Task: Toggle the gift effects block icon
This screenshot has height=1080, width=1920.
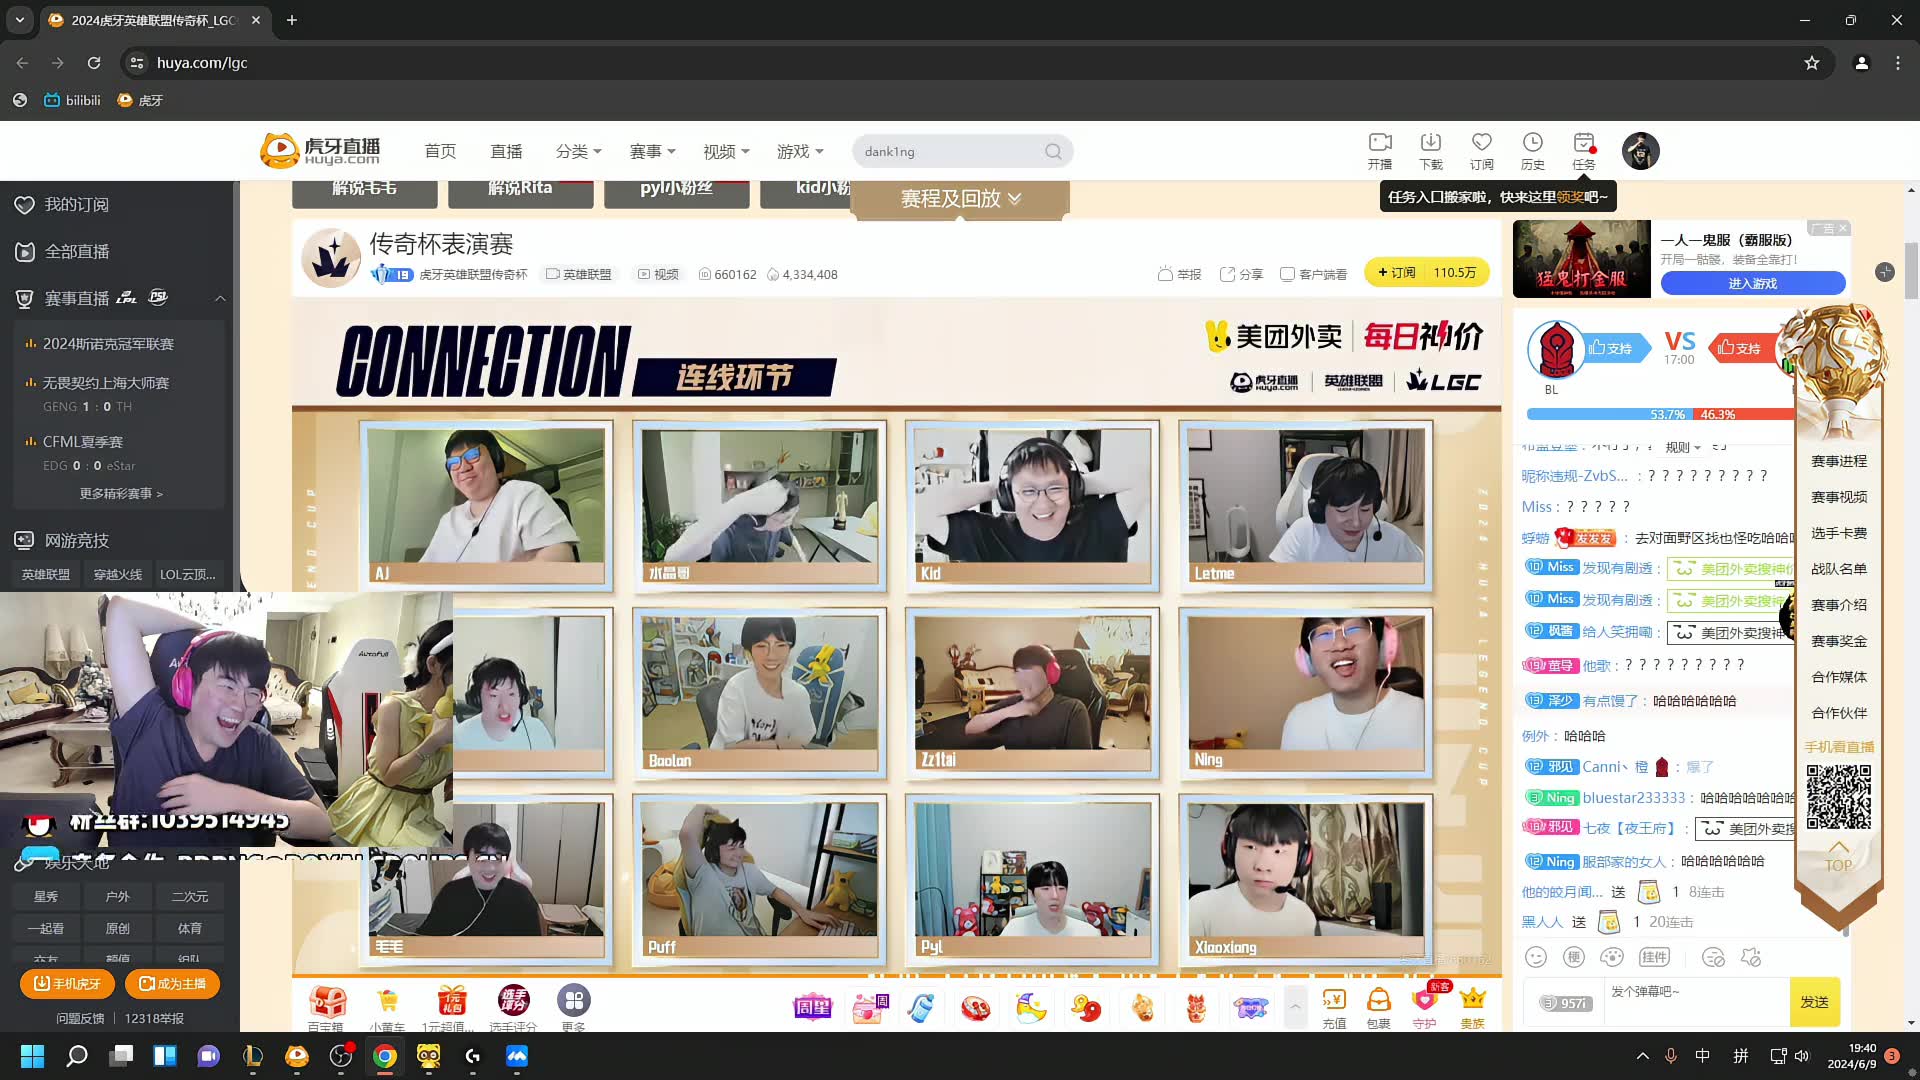Action: coord(1751,957)
